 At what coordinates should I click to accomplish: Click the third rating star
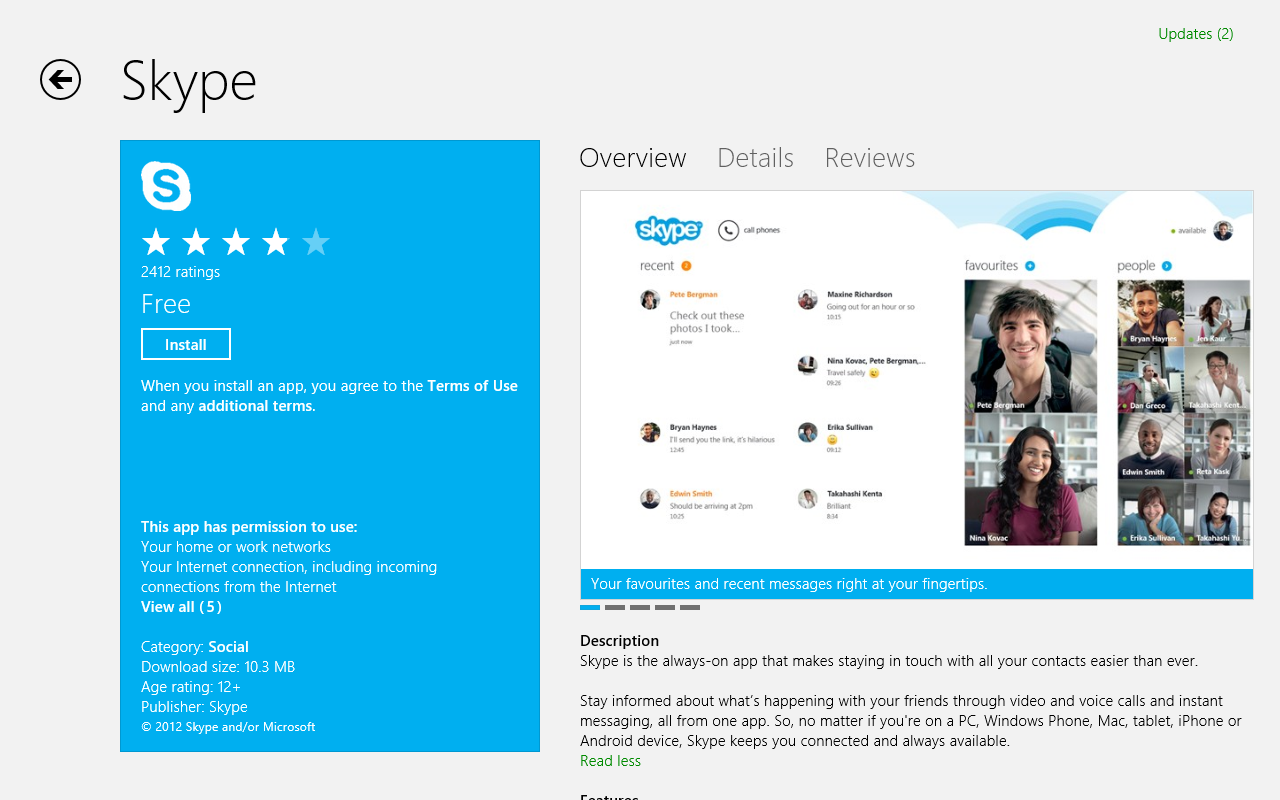(x=236, y=242)
